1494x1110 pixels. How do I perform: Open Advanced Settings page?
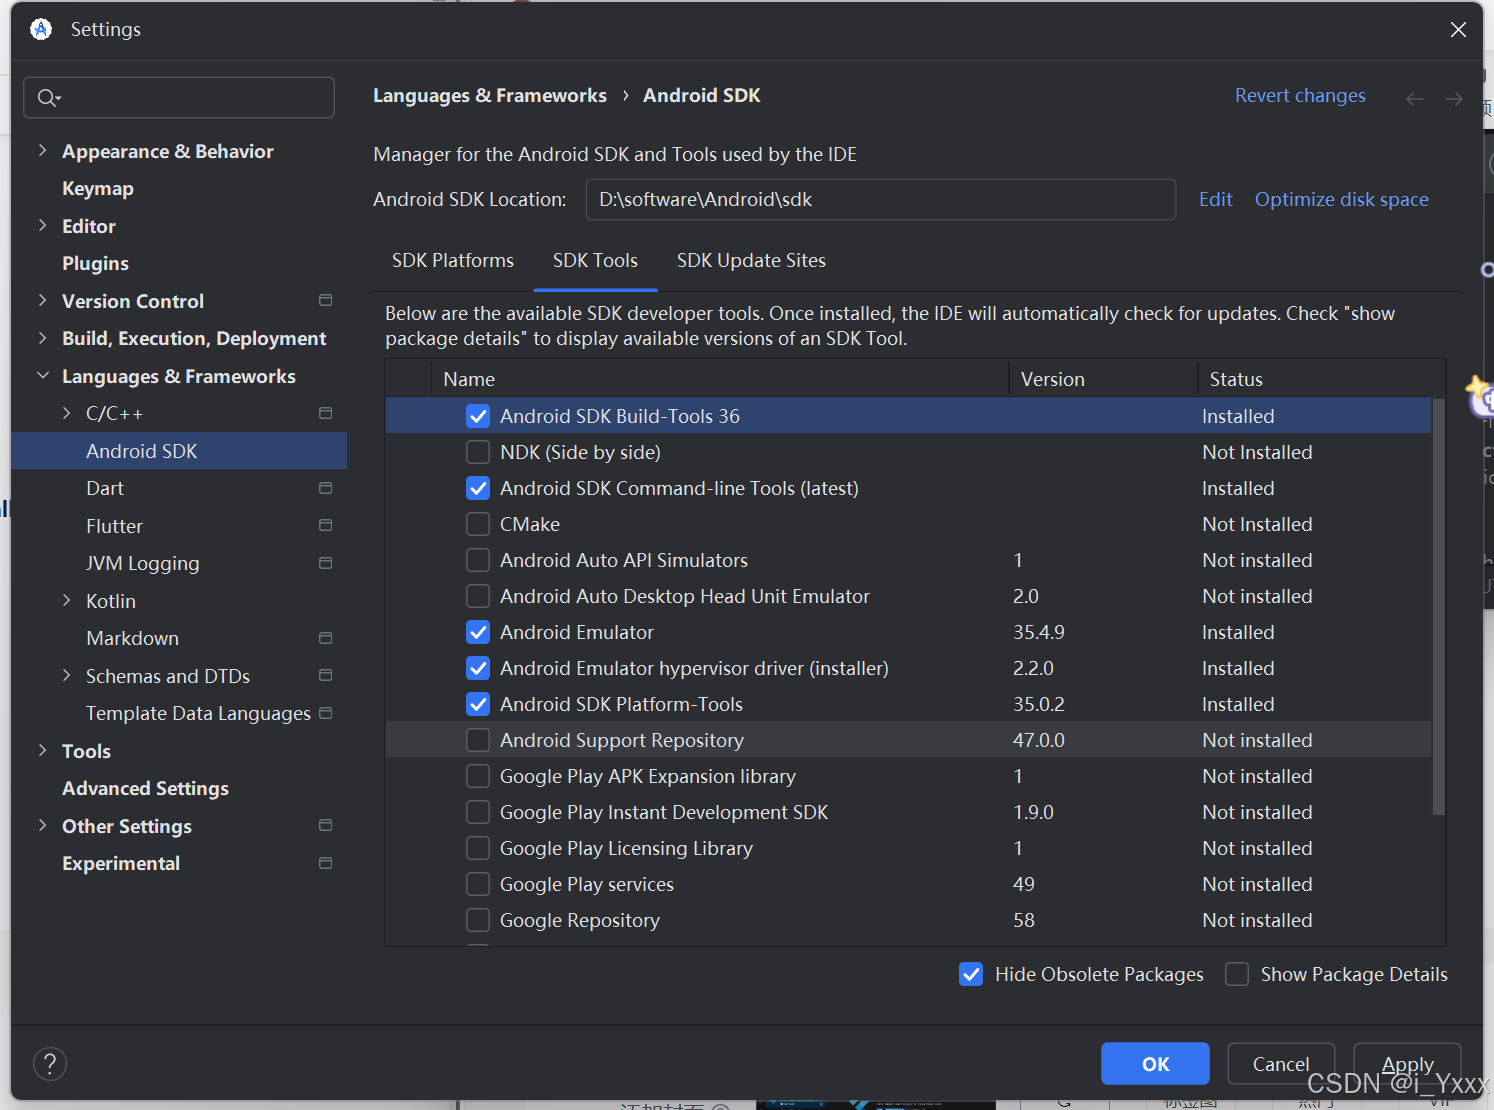click(x=145, y=788)
